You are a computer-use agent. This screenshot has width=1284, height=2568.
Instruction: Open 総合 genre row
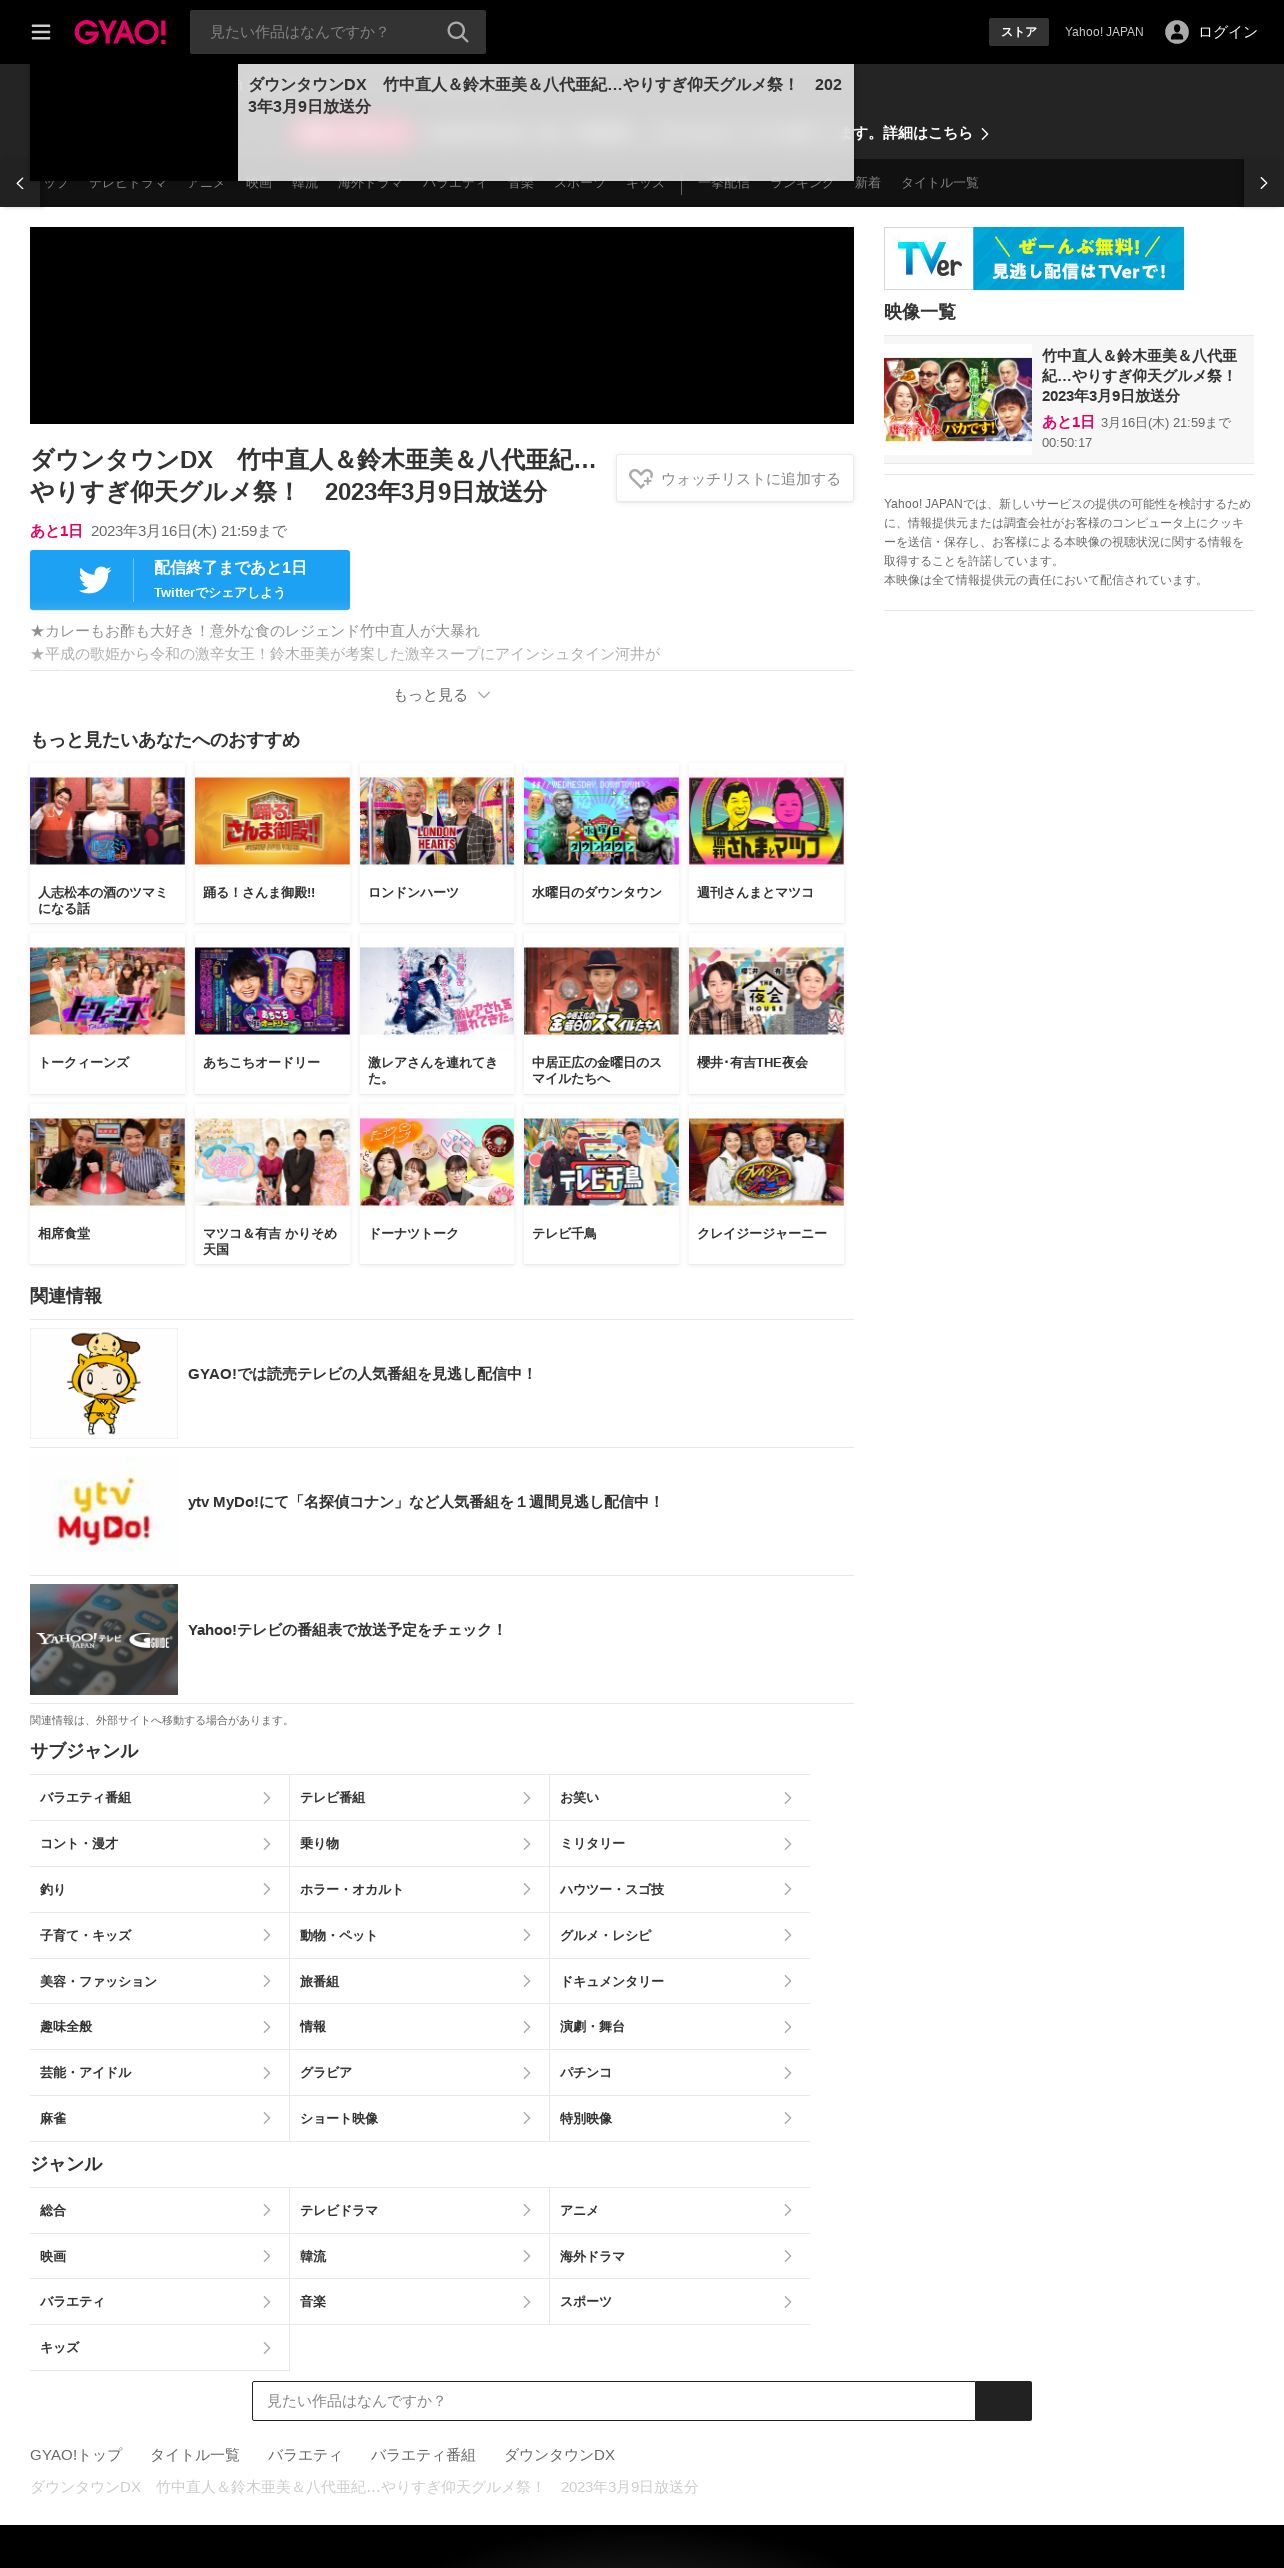(159, 2210)
